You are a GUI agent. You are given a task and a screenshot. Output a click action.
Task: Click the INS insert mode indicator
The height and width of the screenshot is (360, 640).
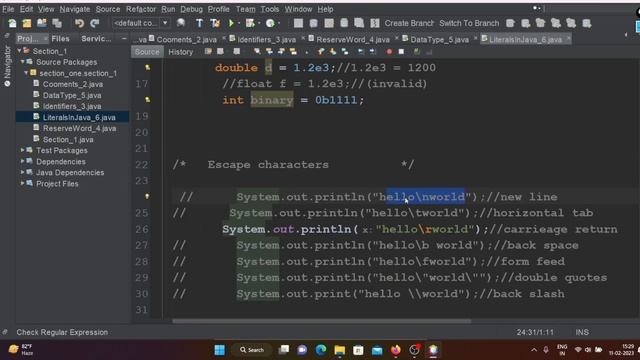point(582,332)
